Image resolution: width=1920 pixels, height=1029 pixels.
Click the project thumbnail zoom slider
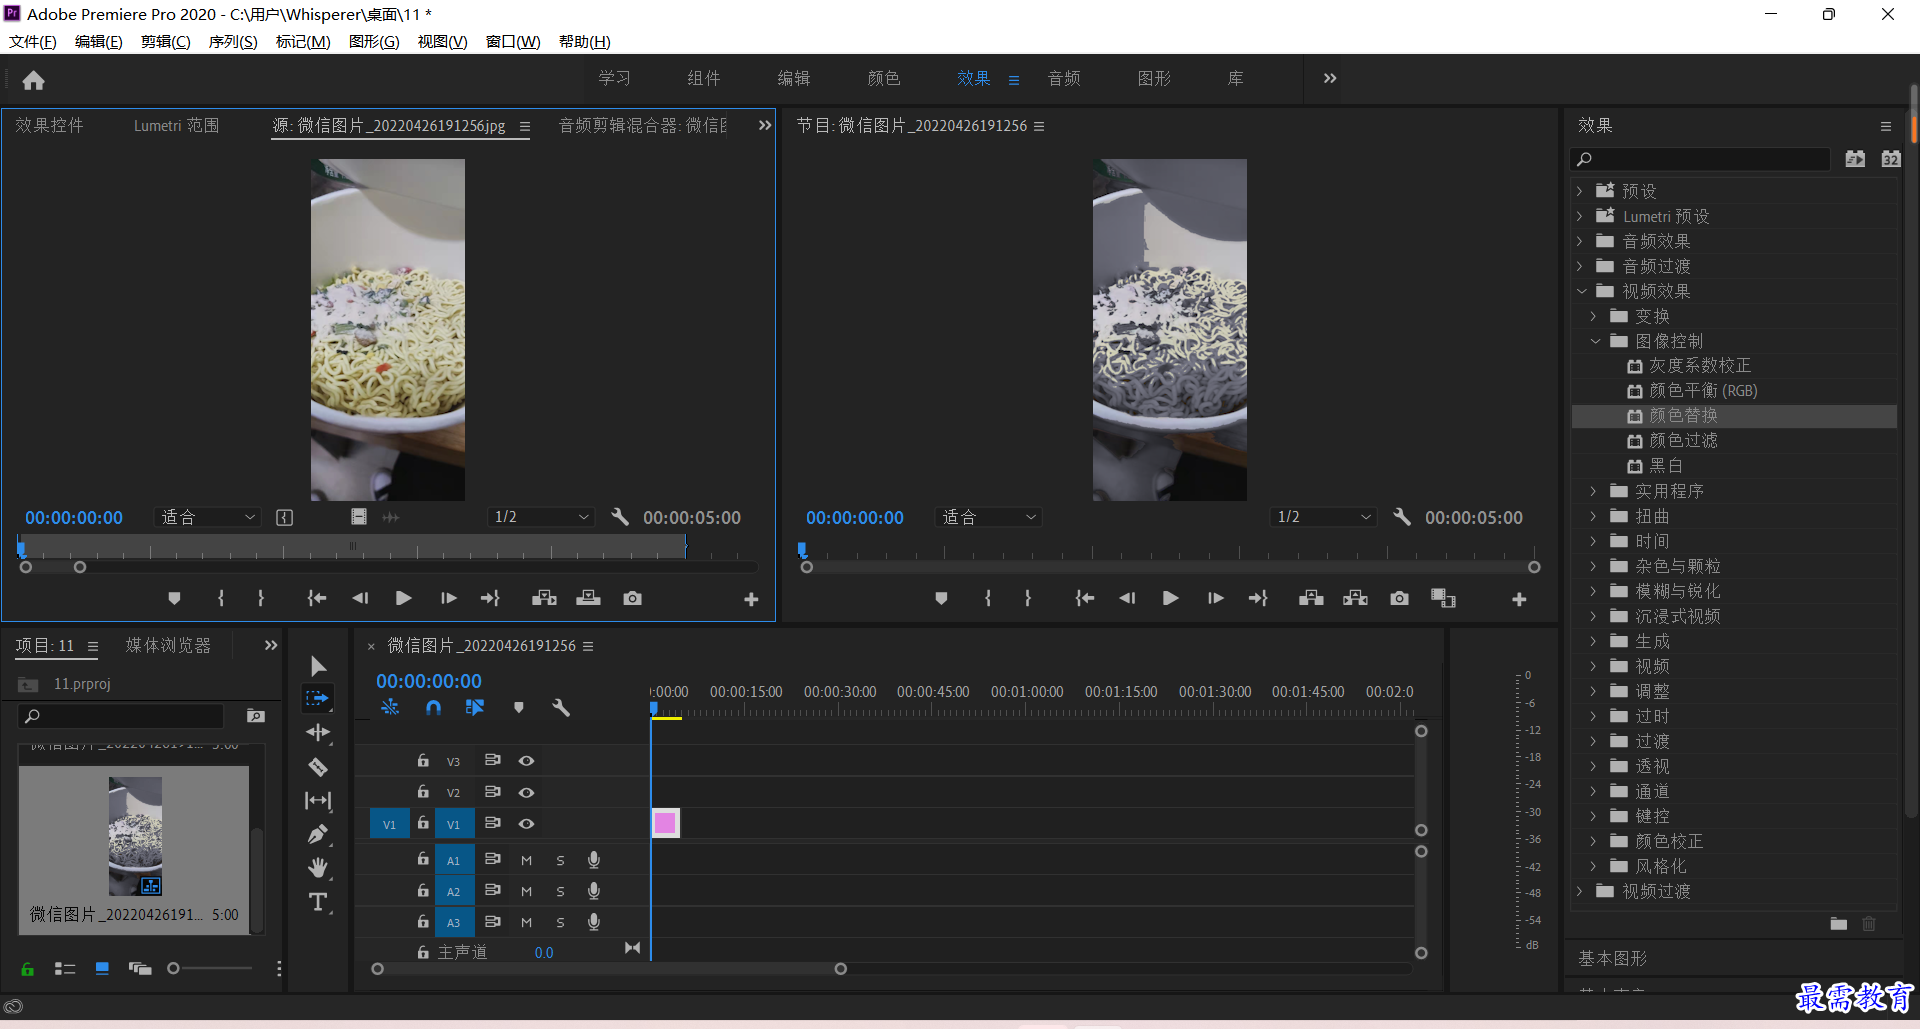(210, 968)
